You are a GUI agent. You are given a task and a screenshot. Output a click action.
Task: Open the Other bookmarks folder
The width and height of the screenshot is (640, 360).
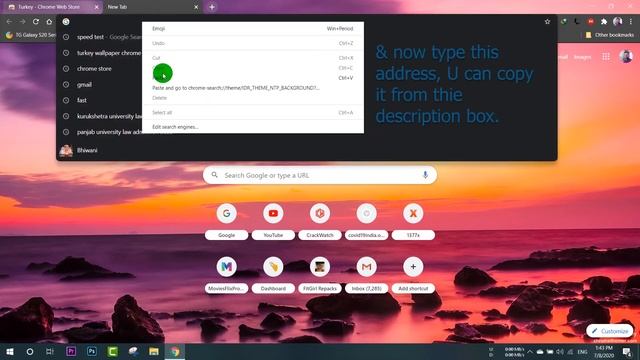(610, 35)
